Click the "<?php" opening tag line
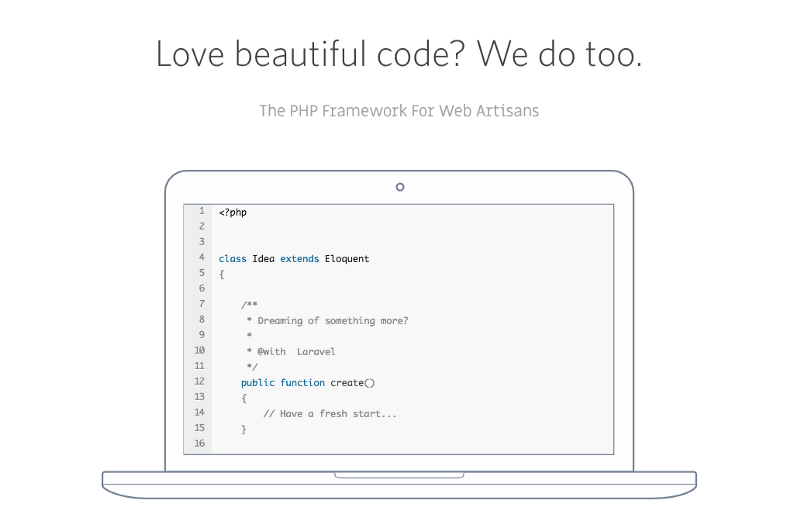 point(233,212)
